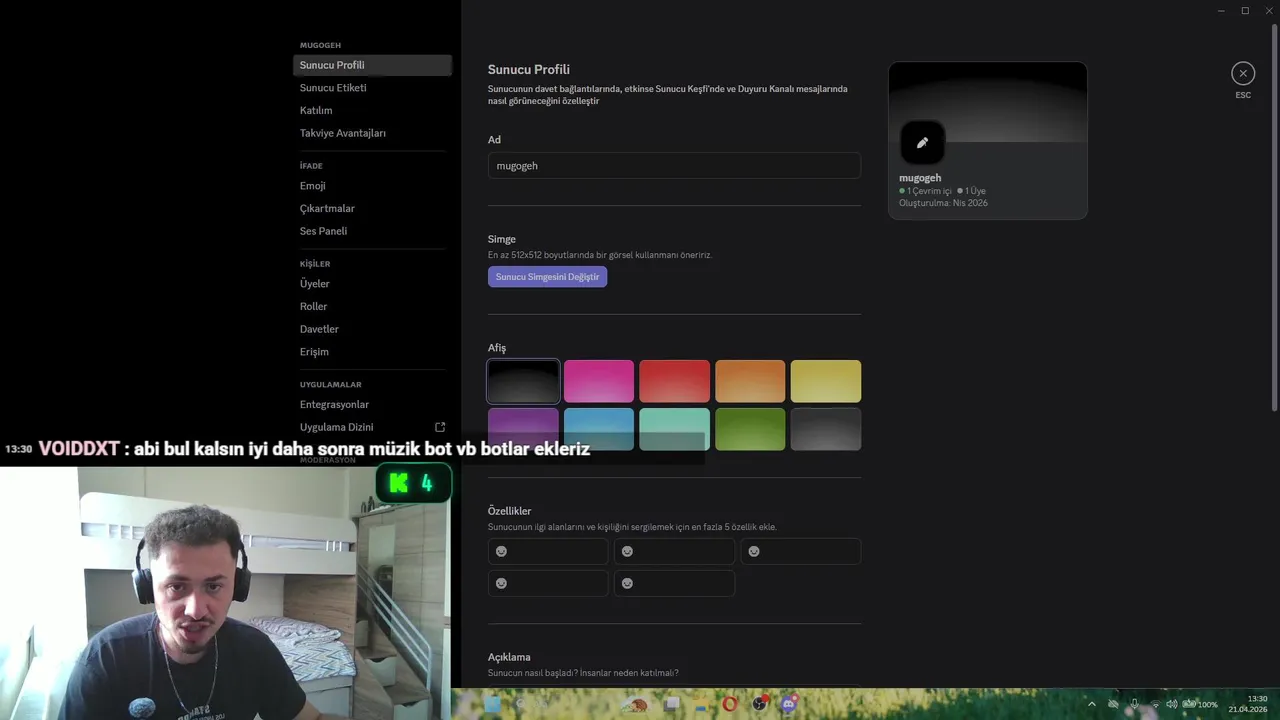The image size is (1280, 720).
Task: Open Sunucu Profili settings page
Action: (x=372, y=65)
